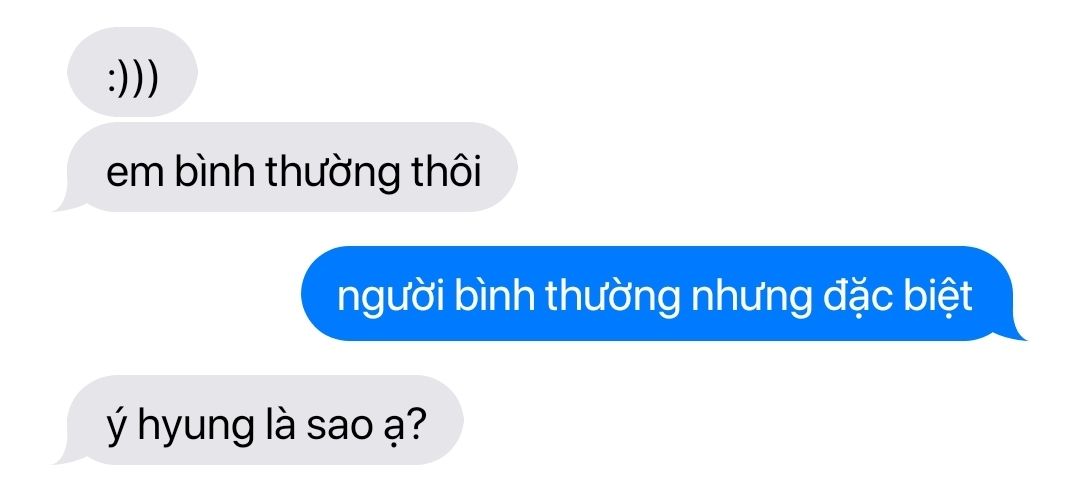
Task: Click the letter "ý" starting the last message
Action: pos(116,425)
